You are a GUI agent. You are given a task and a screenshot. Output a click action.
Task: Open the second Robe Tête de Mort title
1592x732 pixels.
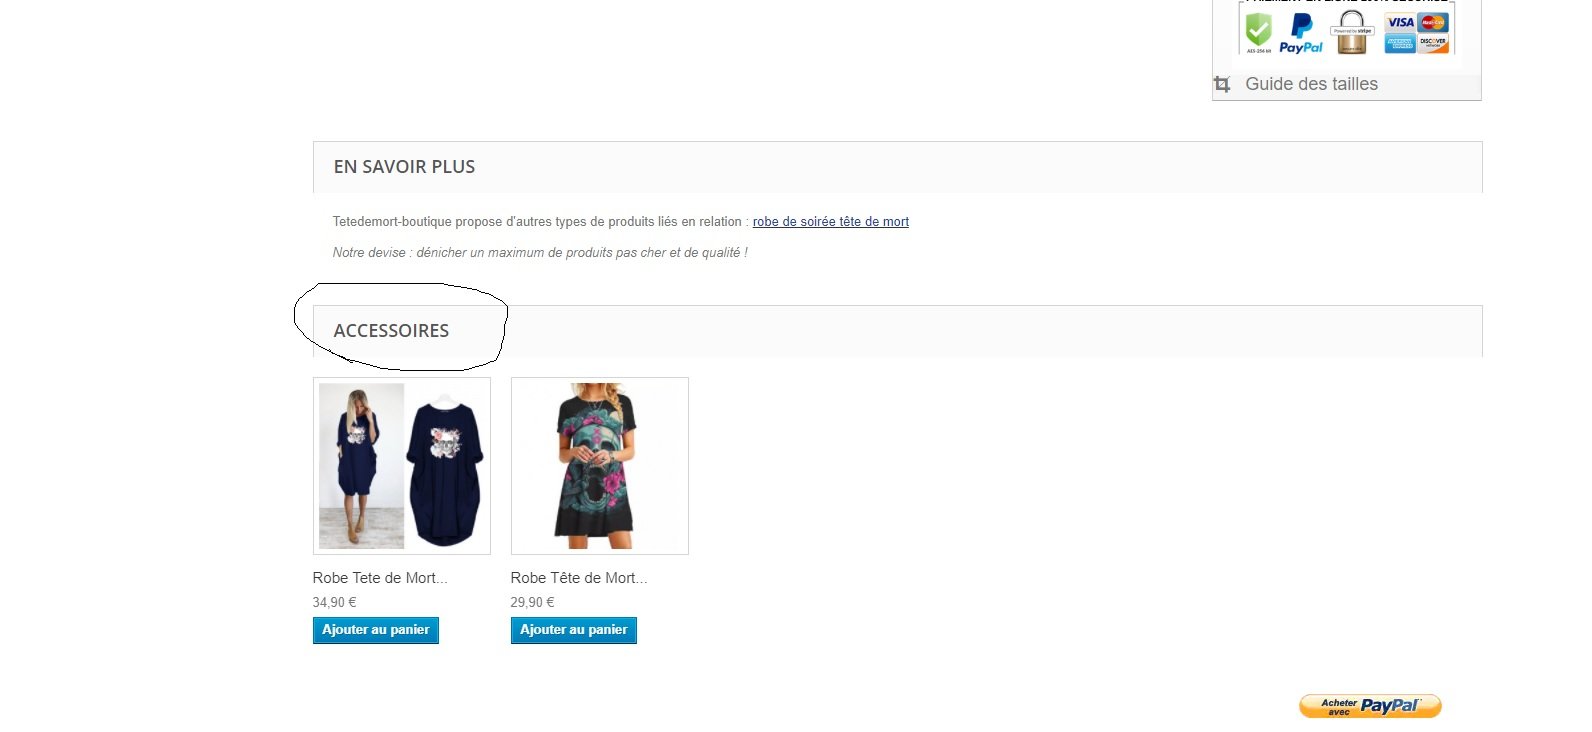[579, 578]
